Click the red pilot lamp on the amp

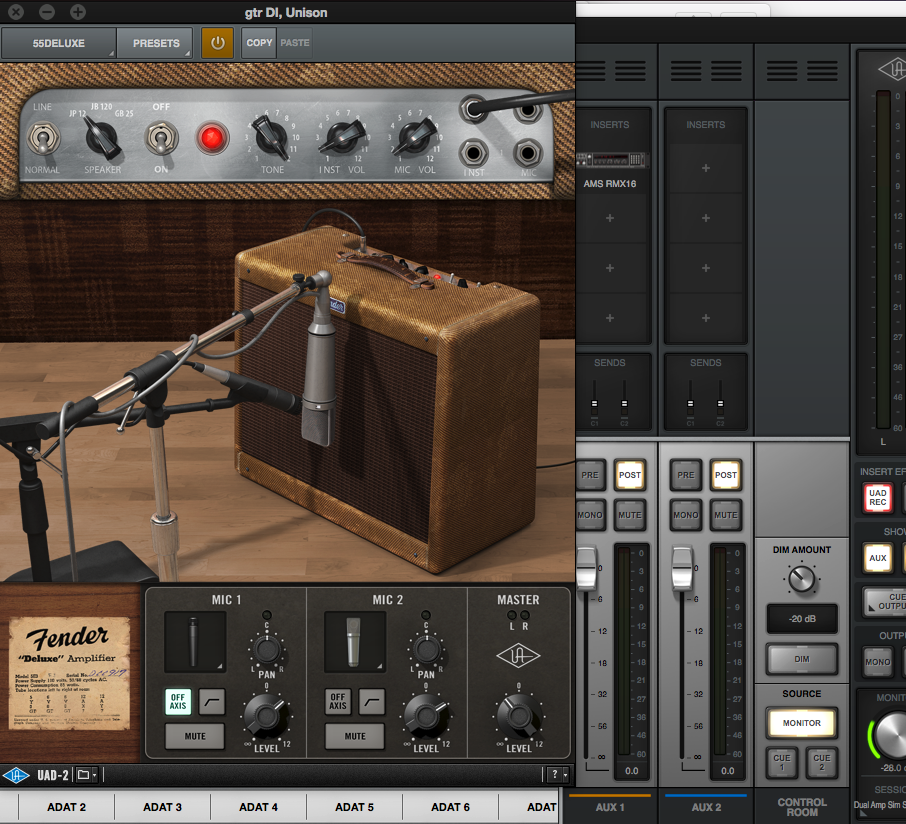(x=211, y=139)
